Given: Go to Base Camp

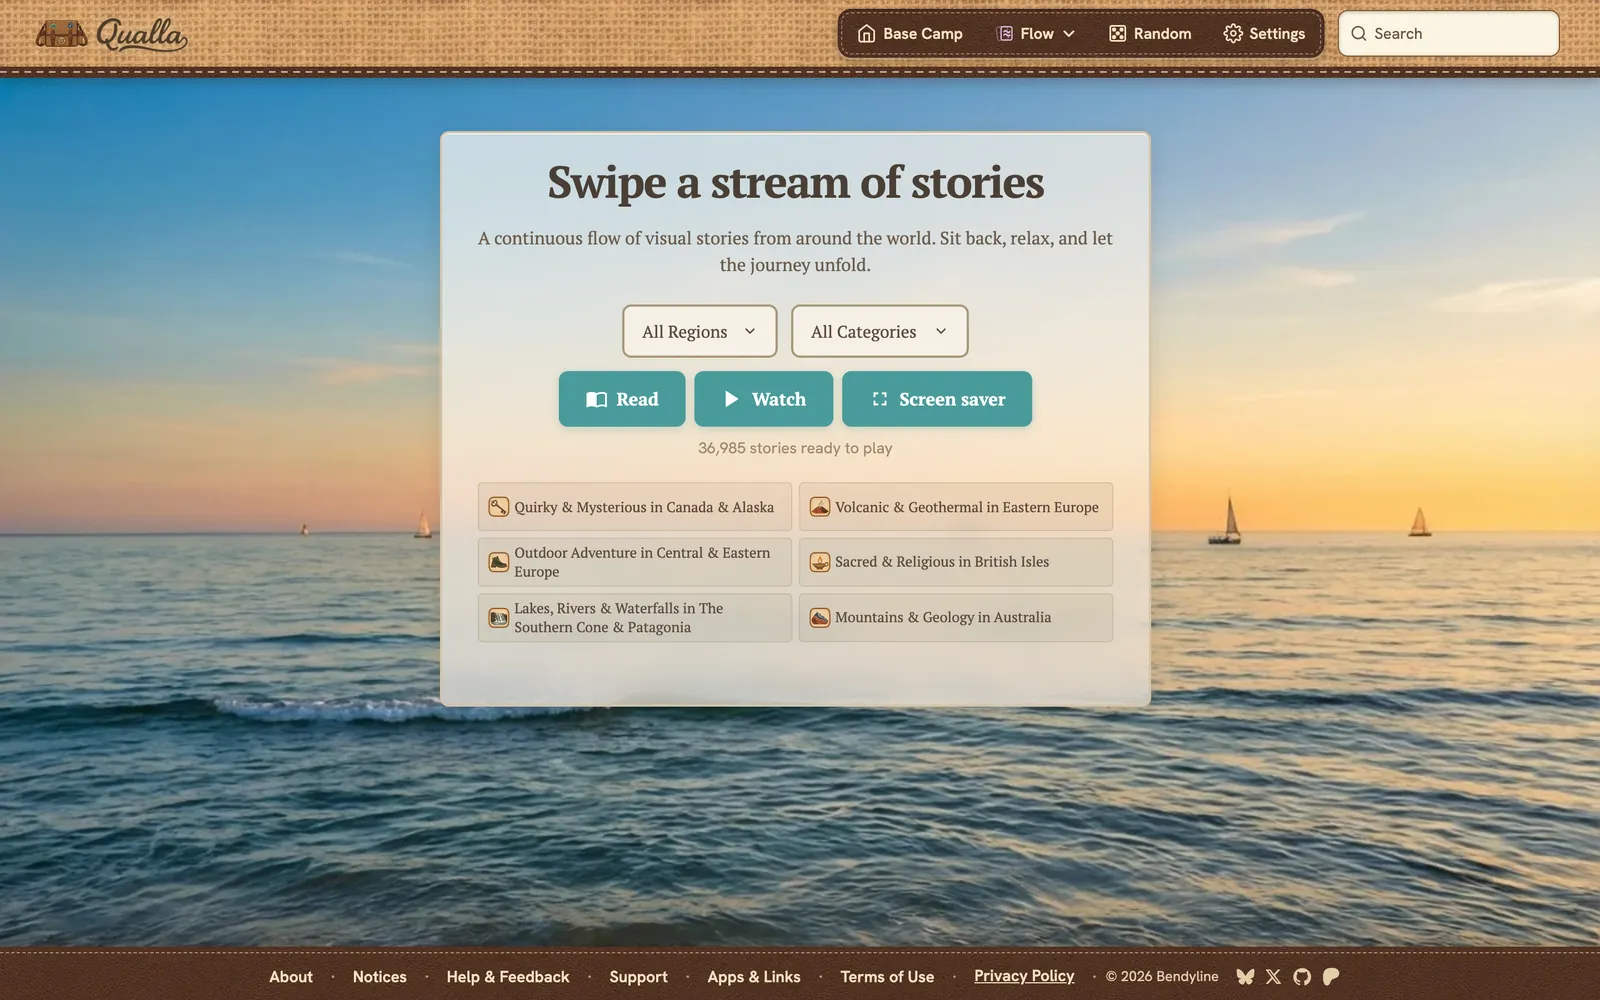Looking at the screenshot, I should (910, 34).
